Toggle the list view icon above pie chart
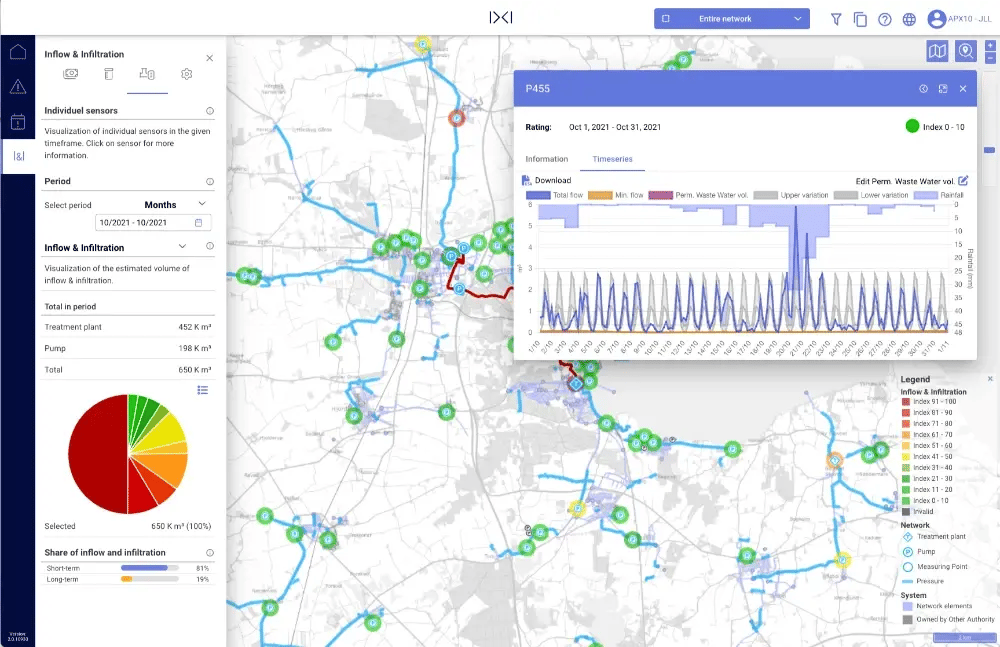1000x647 pixels. pos(203,390)
